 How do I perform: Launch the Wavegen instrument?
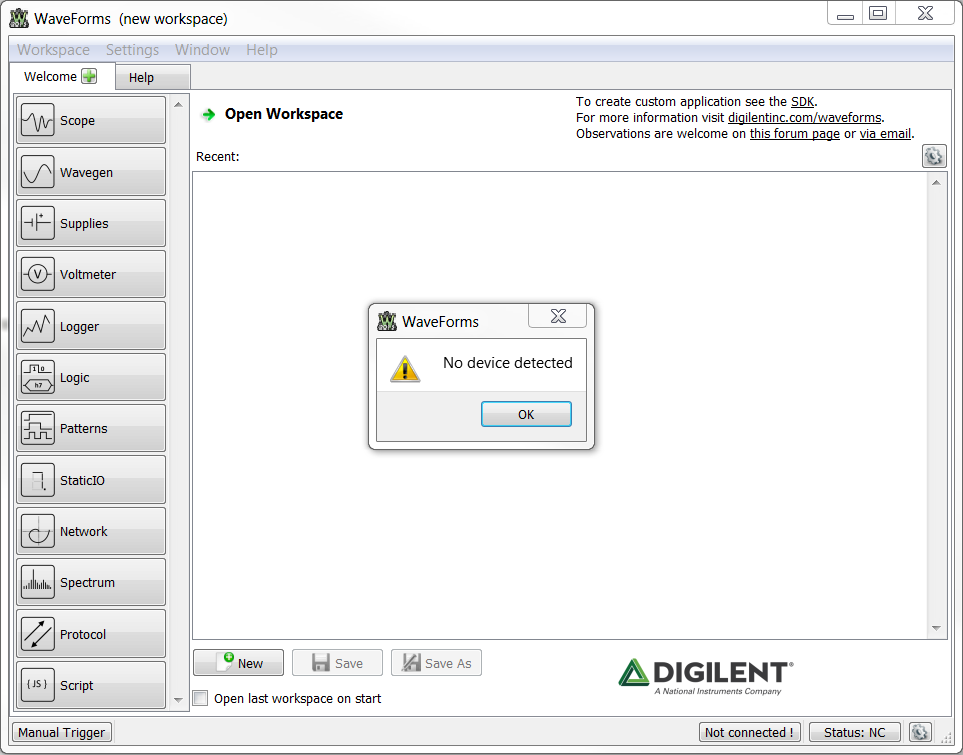click(91, 172)
